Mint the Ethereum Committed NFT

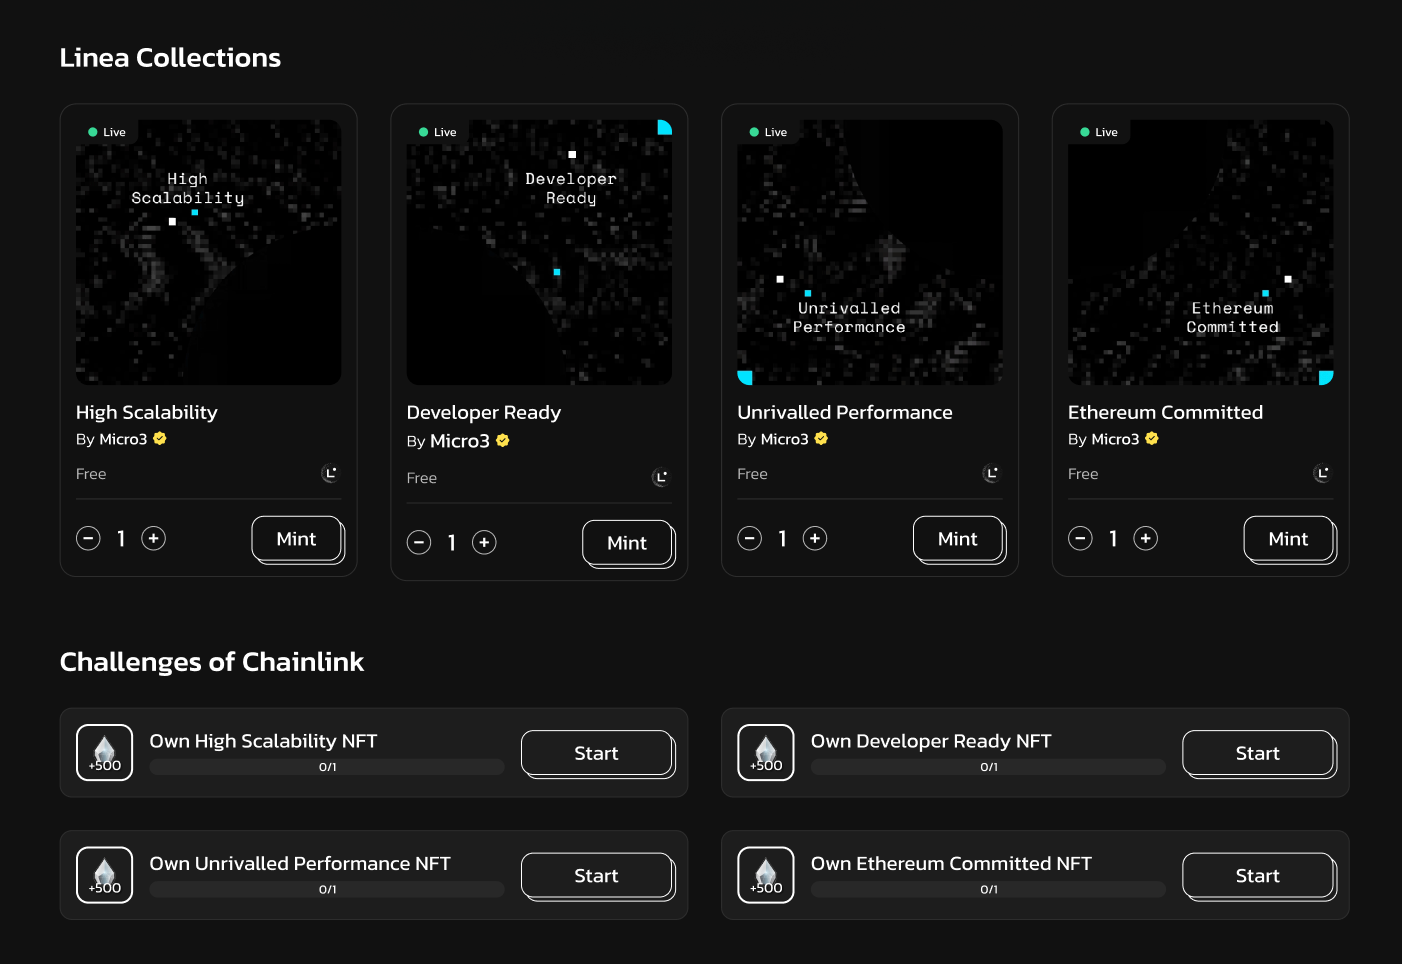pos(1289,539)
